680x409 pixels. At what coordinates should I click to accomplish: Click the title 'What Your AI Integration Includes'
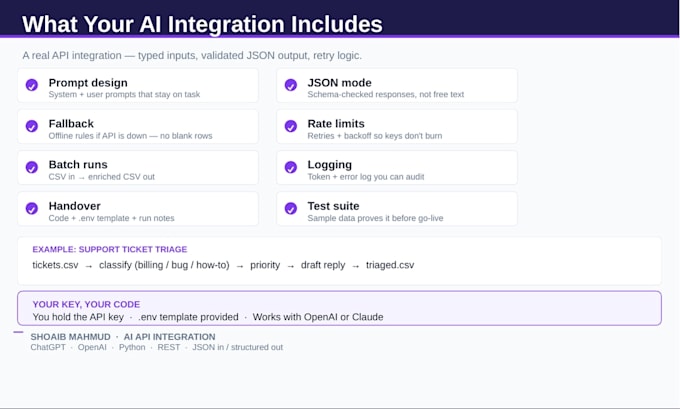203,24
